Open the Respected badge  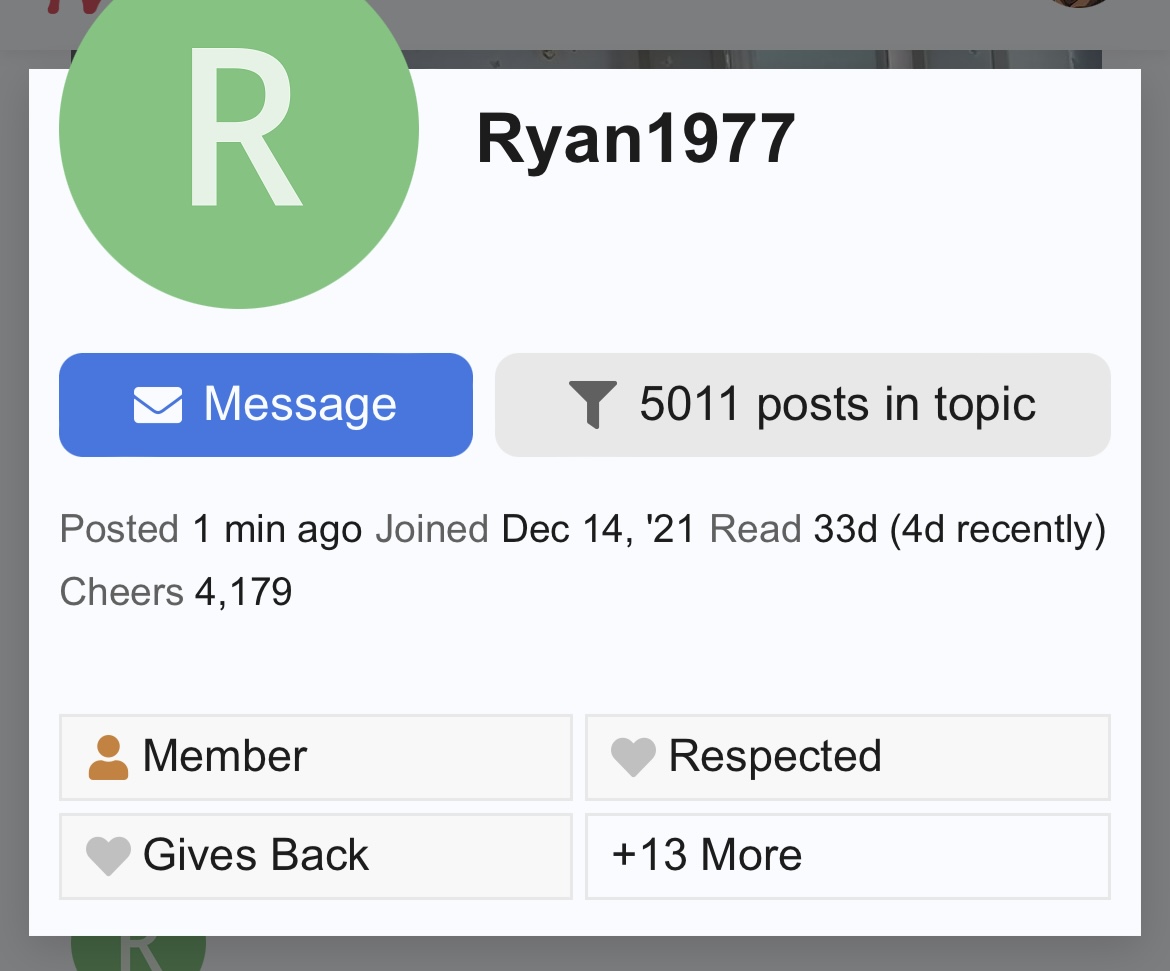click(x=848, y=758)
